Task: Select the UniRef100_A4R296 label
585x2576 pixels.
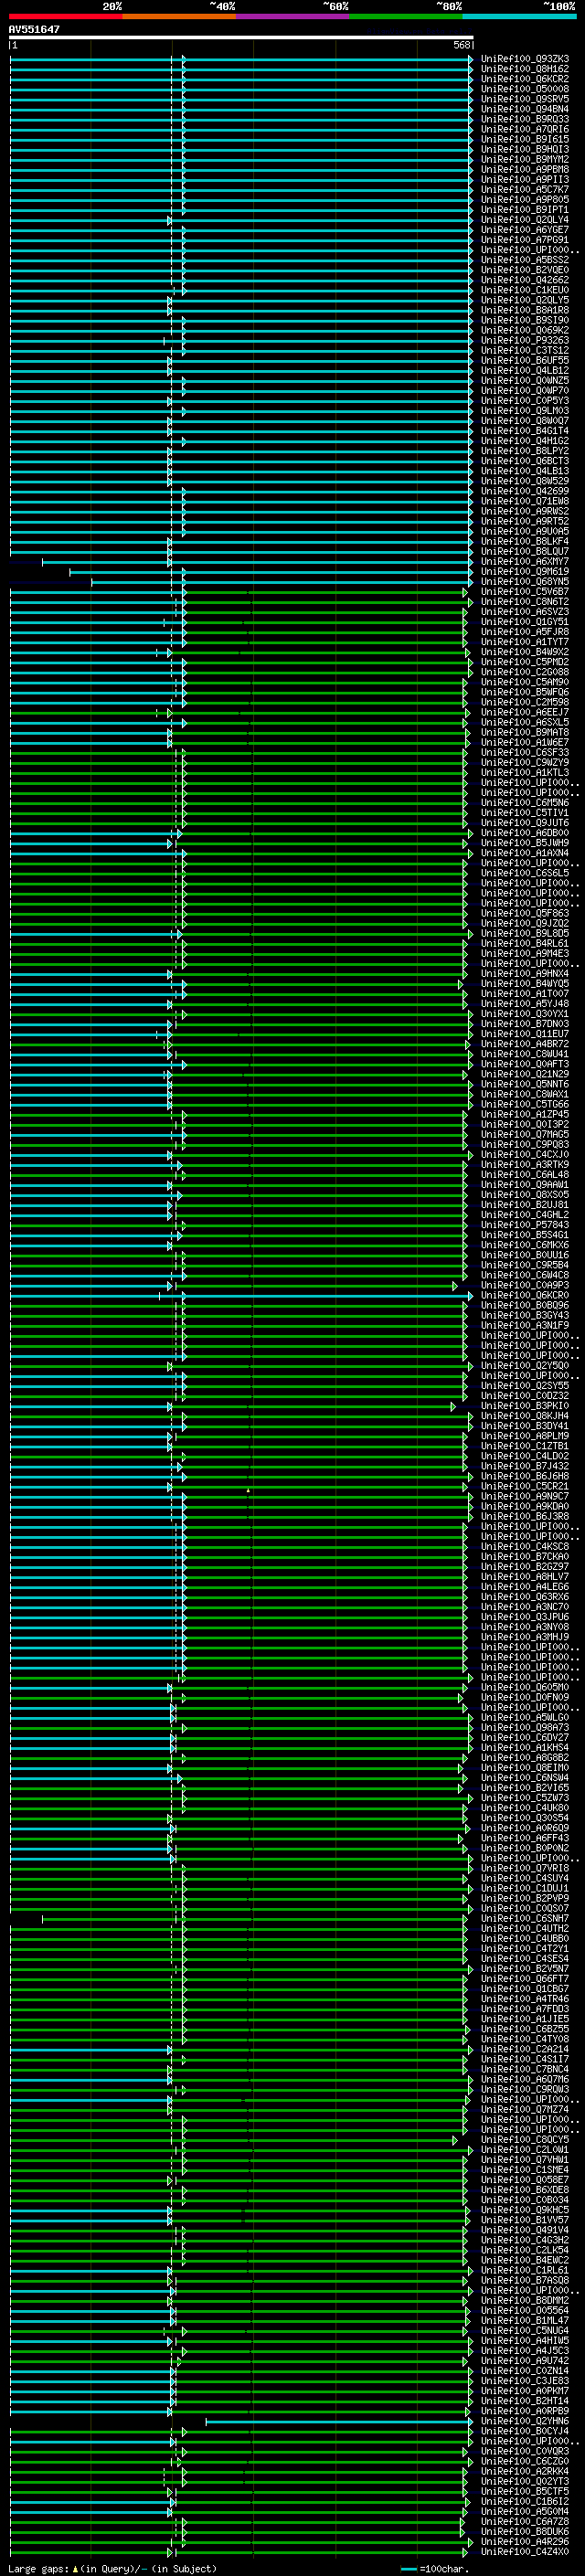Action: 525,2542
